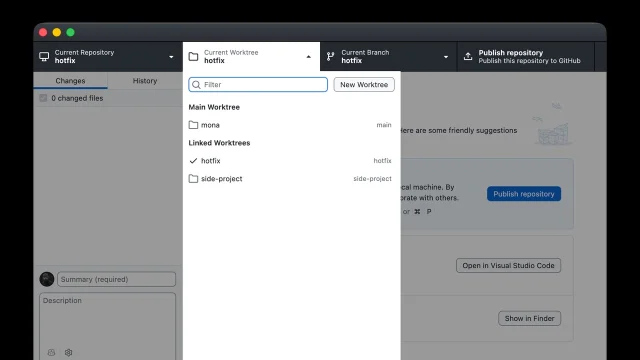Open the Current Branch hotfix dropdown
This screenshot has width=640, height=360.
pos(389,57)
